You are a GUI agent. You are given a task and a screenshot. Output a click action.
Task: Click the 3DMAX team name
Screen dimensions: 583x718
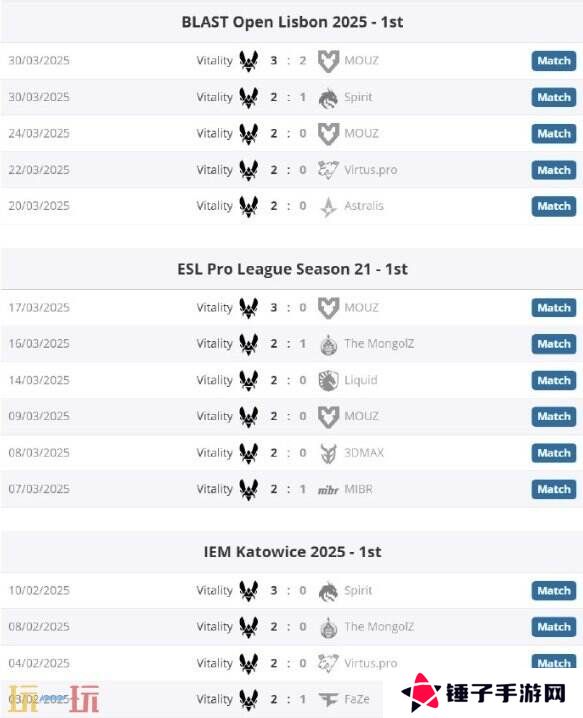364,453
